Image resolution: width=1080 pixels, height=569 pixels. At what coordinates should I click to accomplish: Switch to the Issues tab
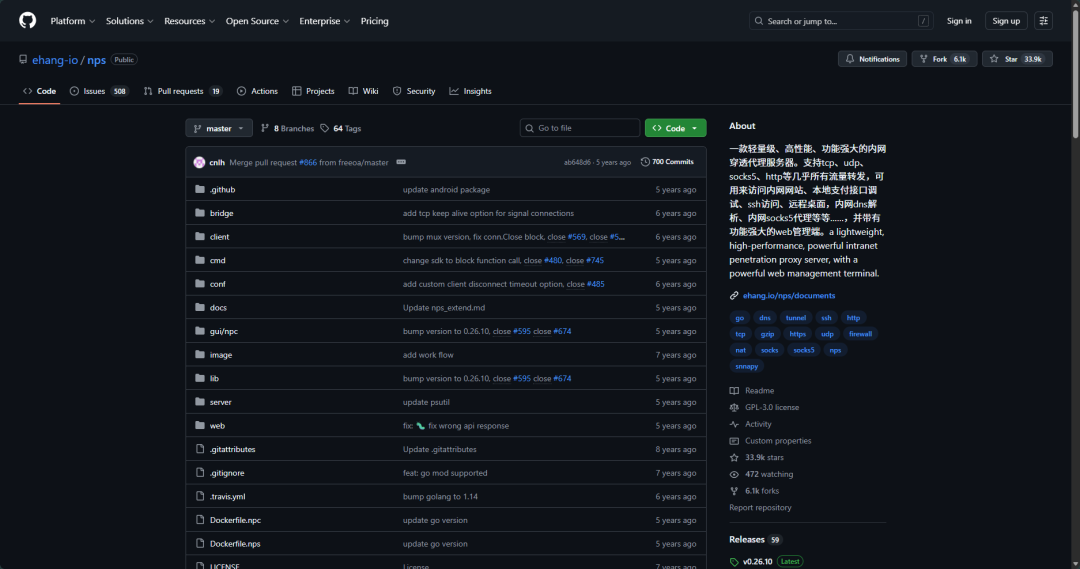tap(99, 91)
